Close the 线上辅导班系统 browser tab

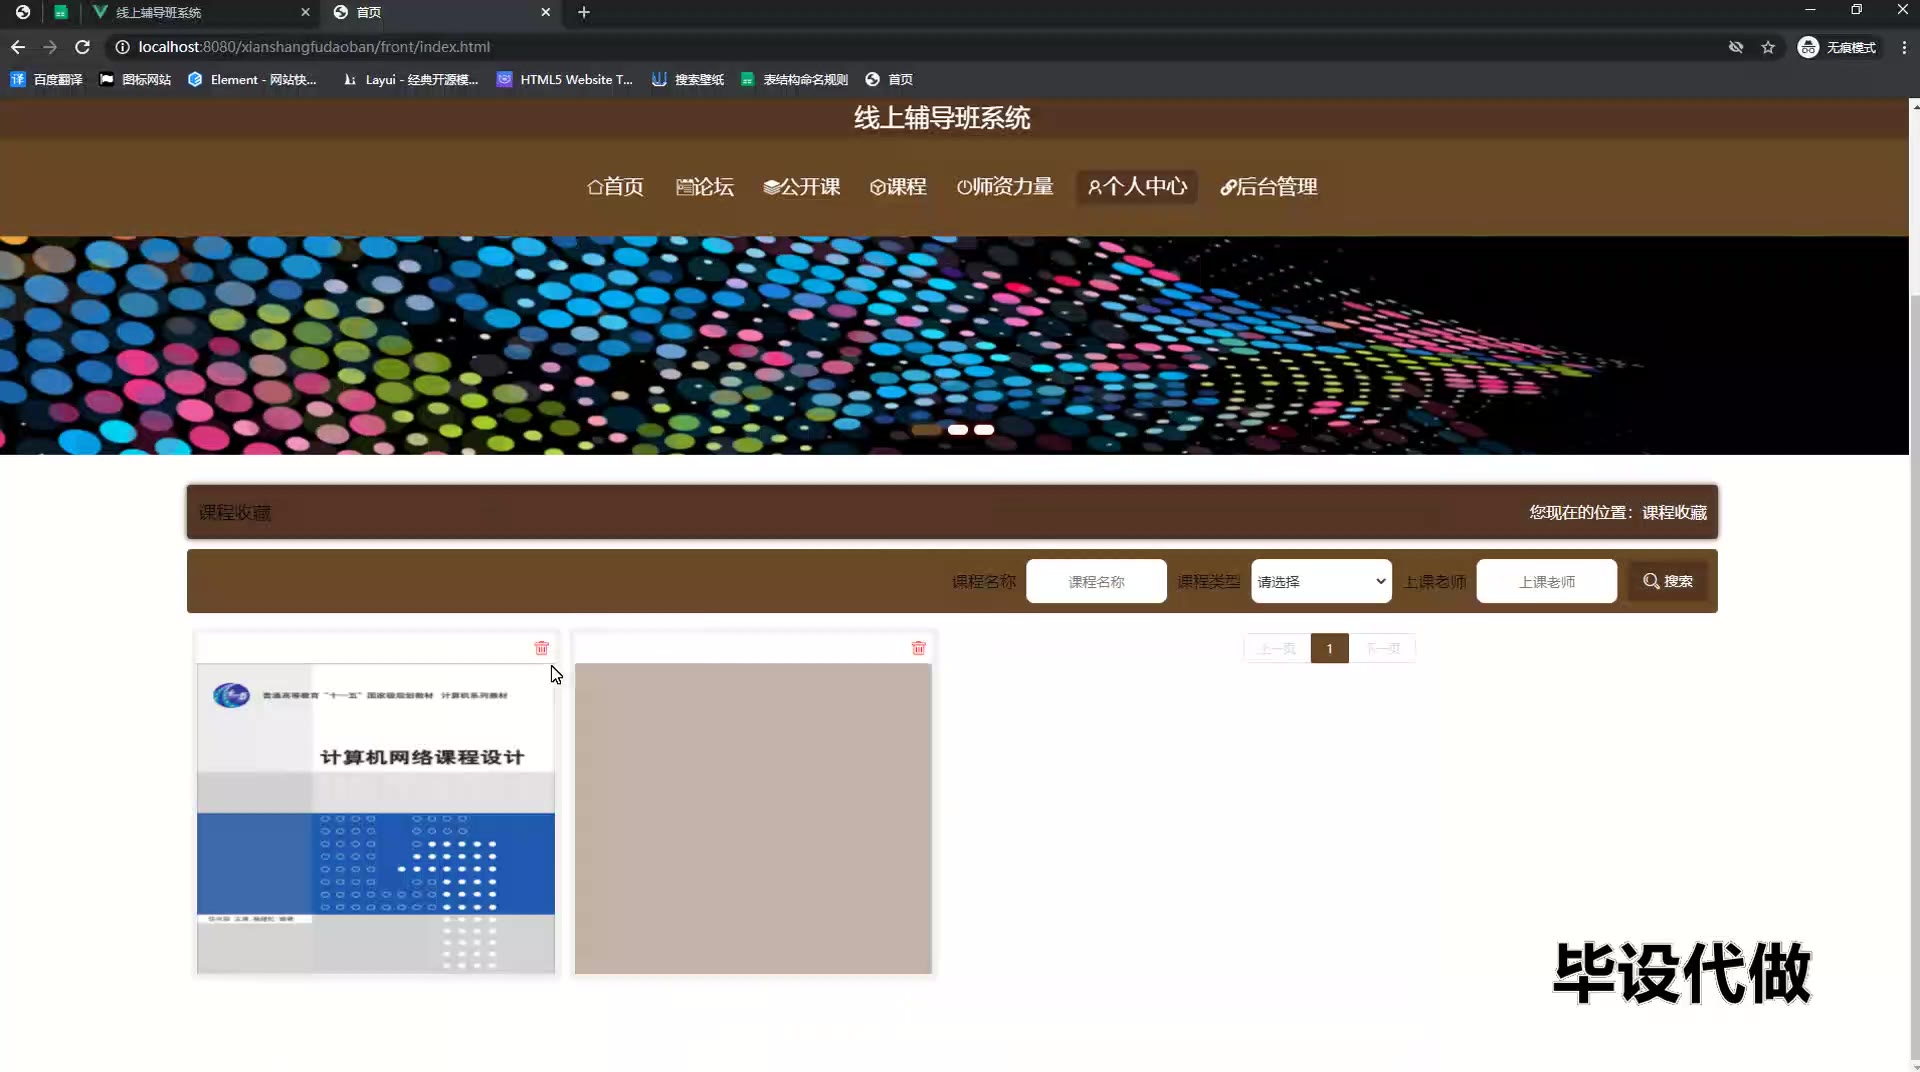click(306, 12)
